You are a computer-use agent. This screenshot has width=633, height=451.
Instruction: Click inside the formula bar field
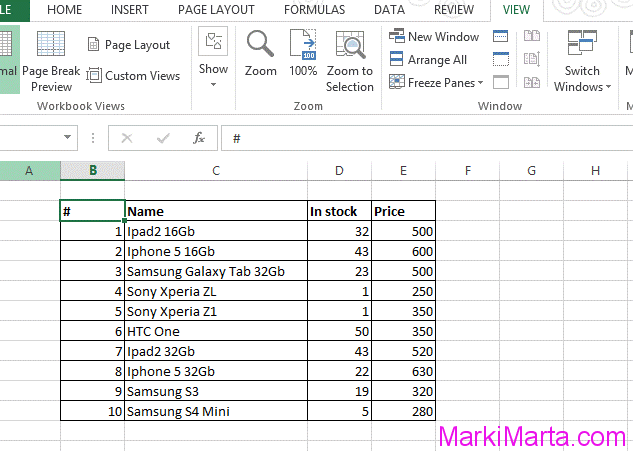[x=427, y=138]
